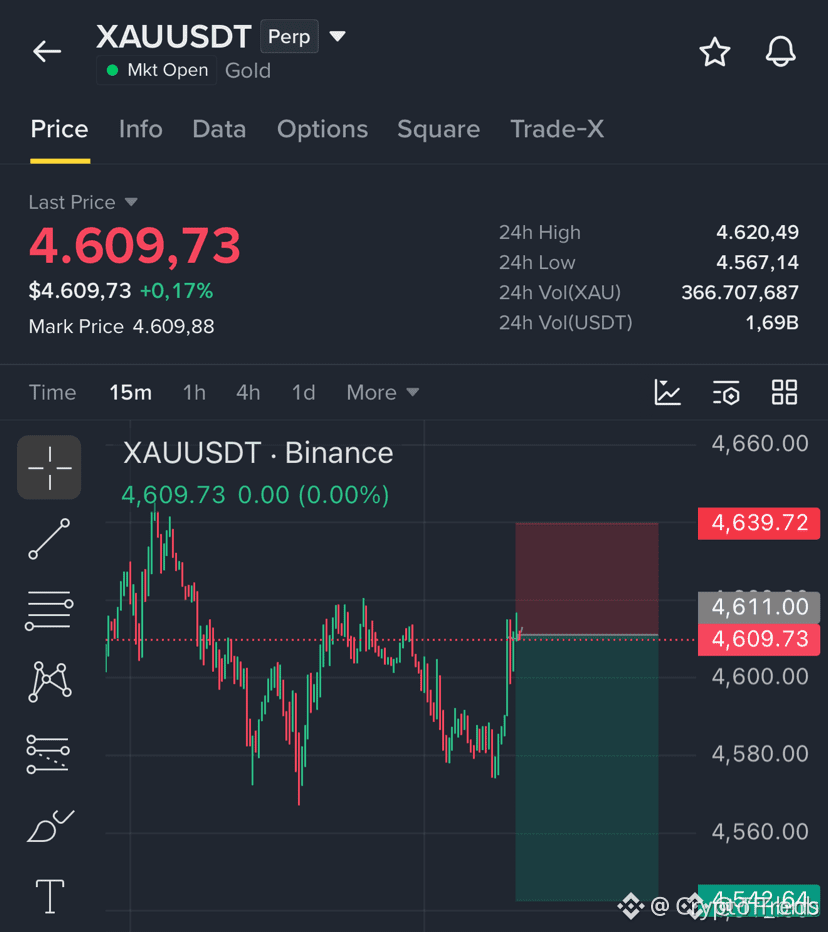The height and width of the screenshot is (932, 828).
Task: Expand the More timeframes dropdown
Action: click(383, 392)
